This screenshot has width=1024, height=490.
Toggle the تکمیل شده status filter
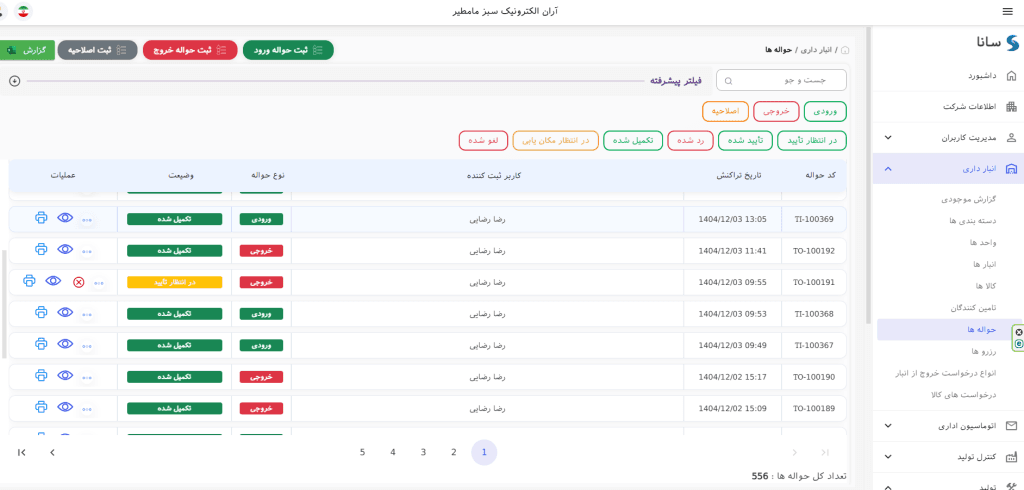tap(633, 140)
